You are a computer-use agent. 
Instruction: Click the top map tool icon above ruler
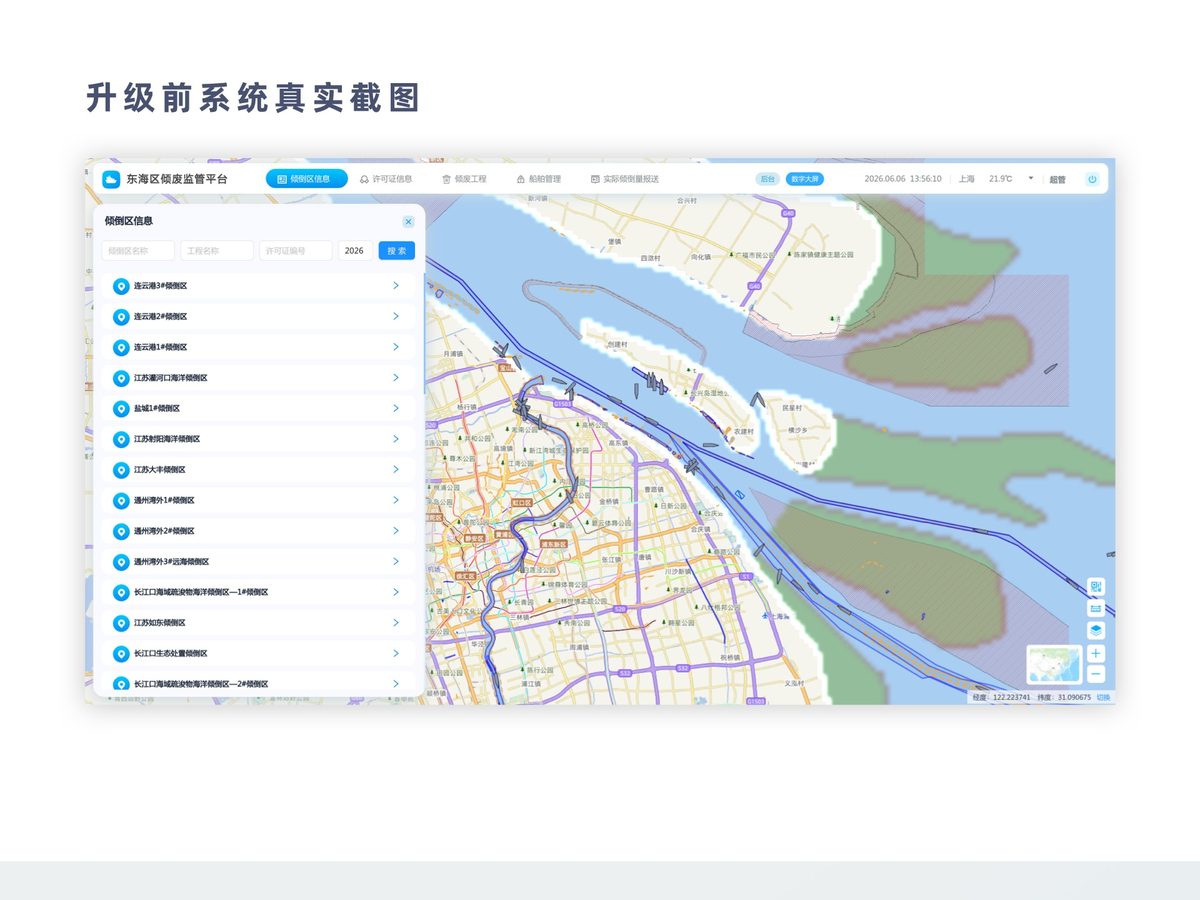(1096, 586)
